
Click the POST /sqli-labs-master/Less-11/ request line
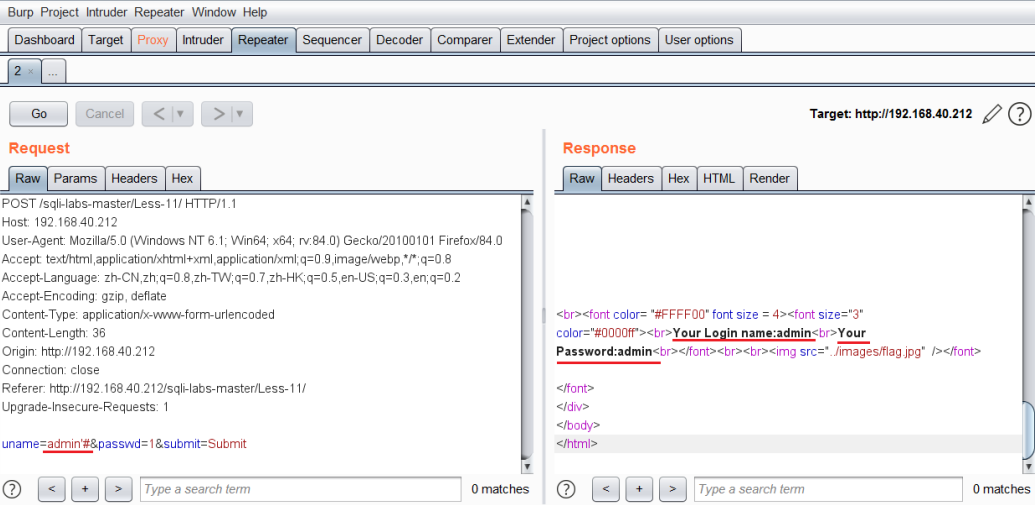119,204
